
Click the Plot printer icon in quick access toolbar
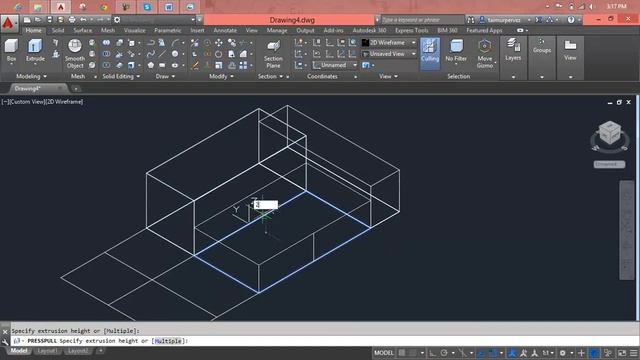(72, 20)
